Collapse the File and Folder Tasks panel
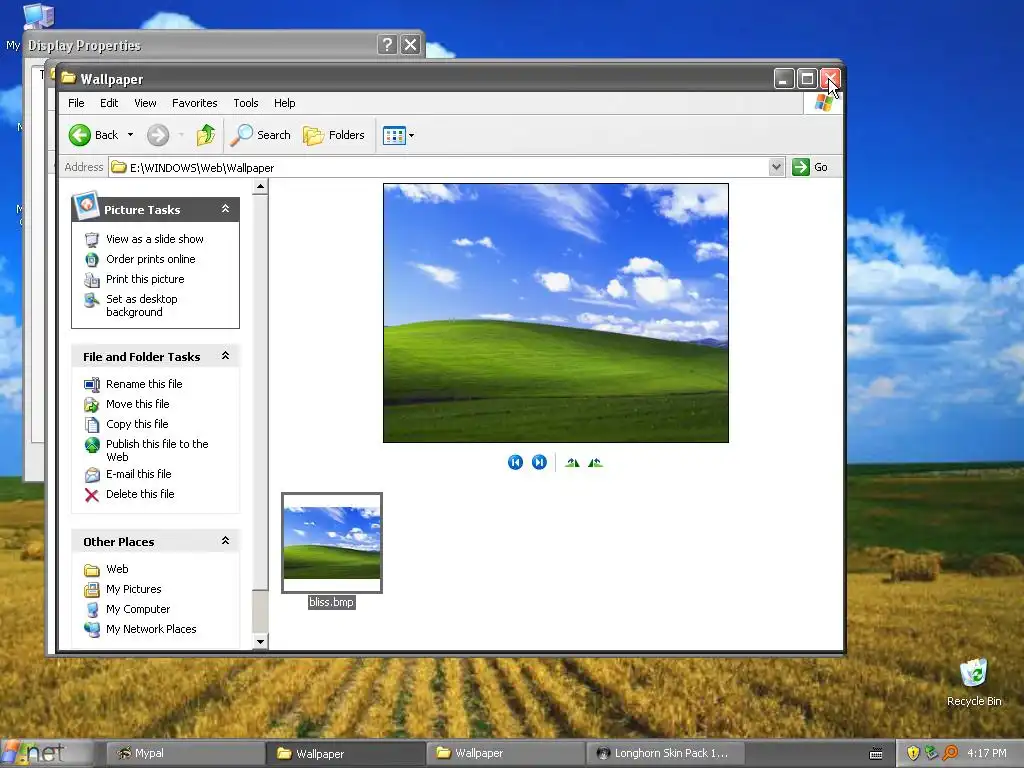 click(x=225, y=356)
